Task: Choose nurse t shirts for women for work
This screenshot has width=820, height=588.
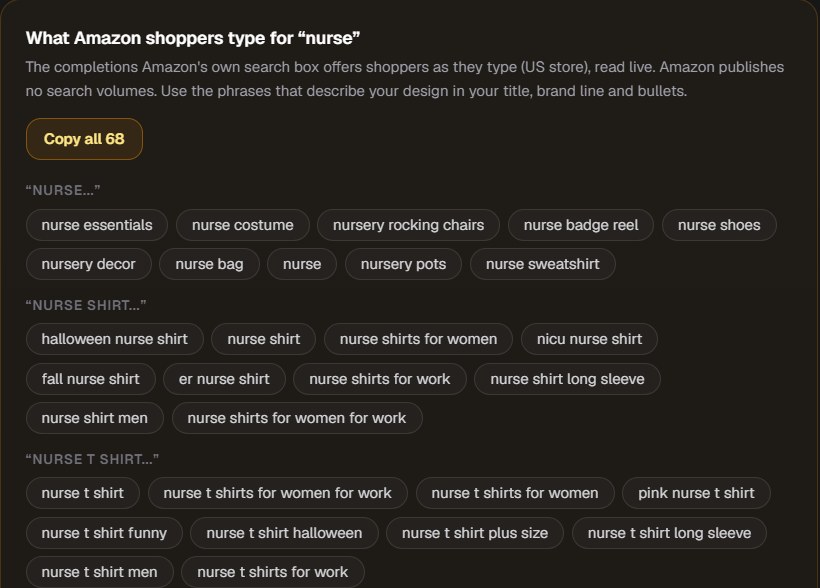Action: (278, 493)
